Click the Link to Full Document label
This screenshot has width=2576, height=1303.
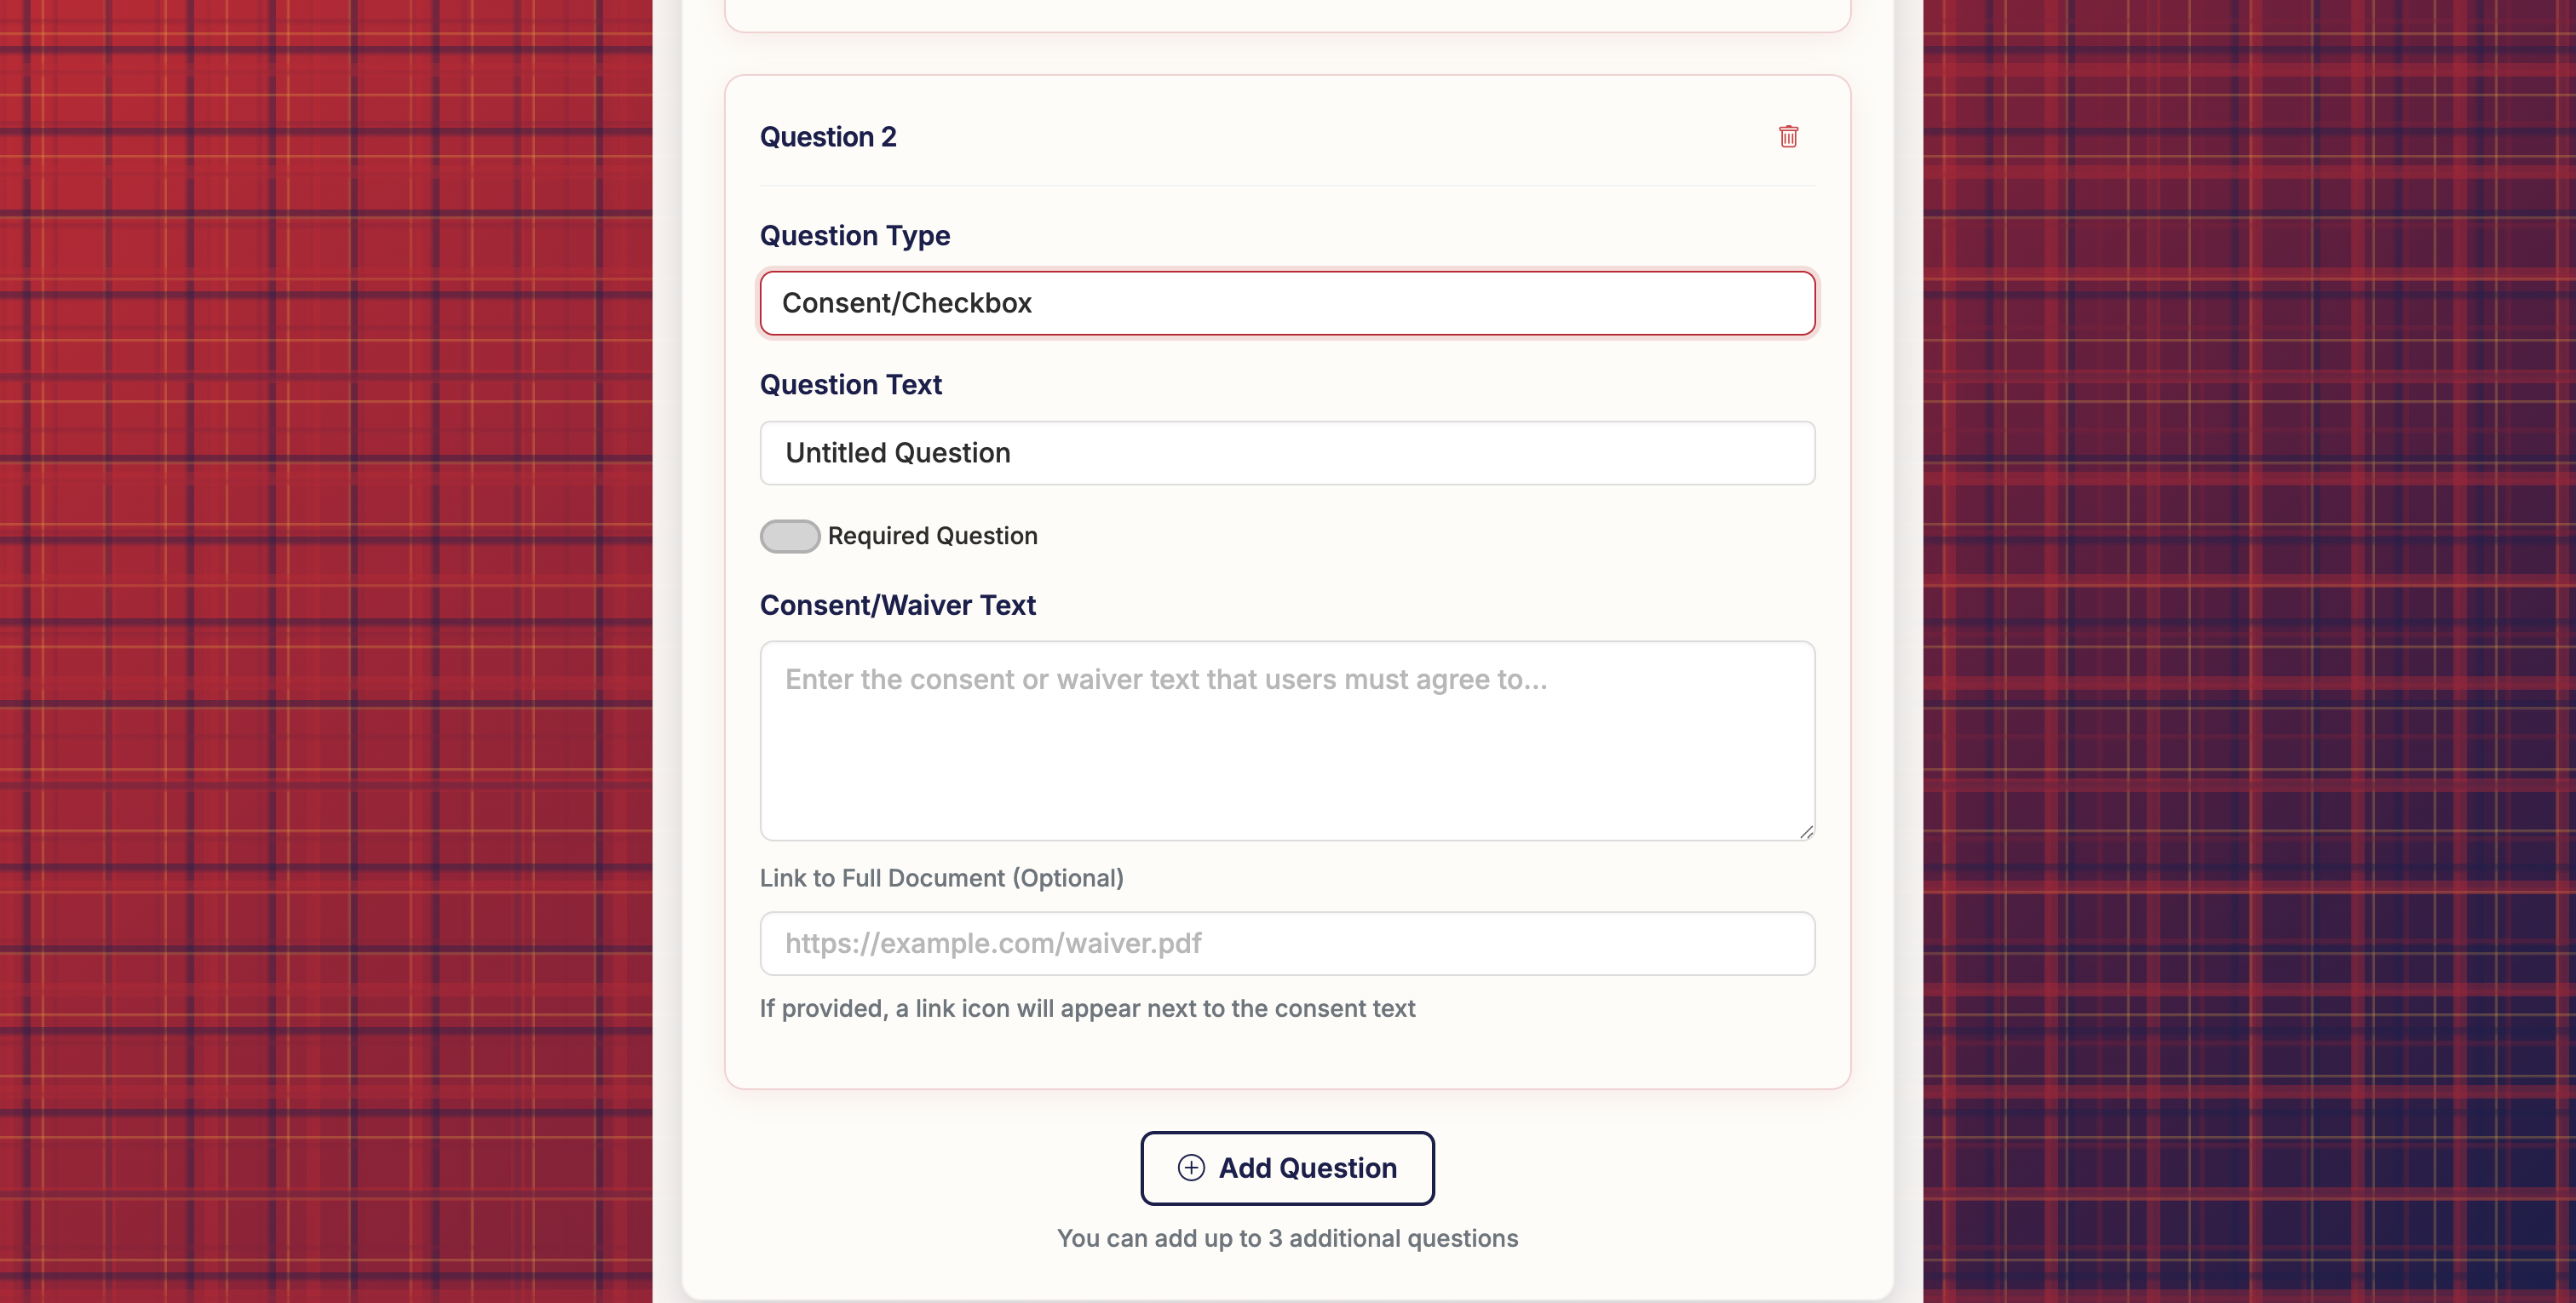pos(941,878)
